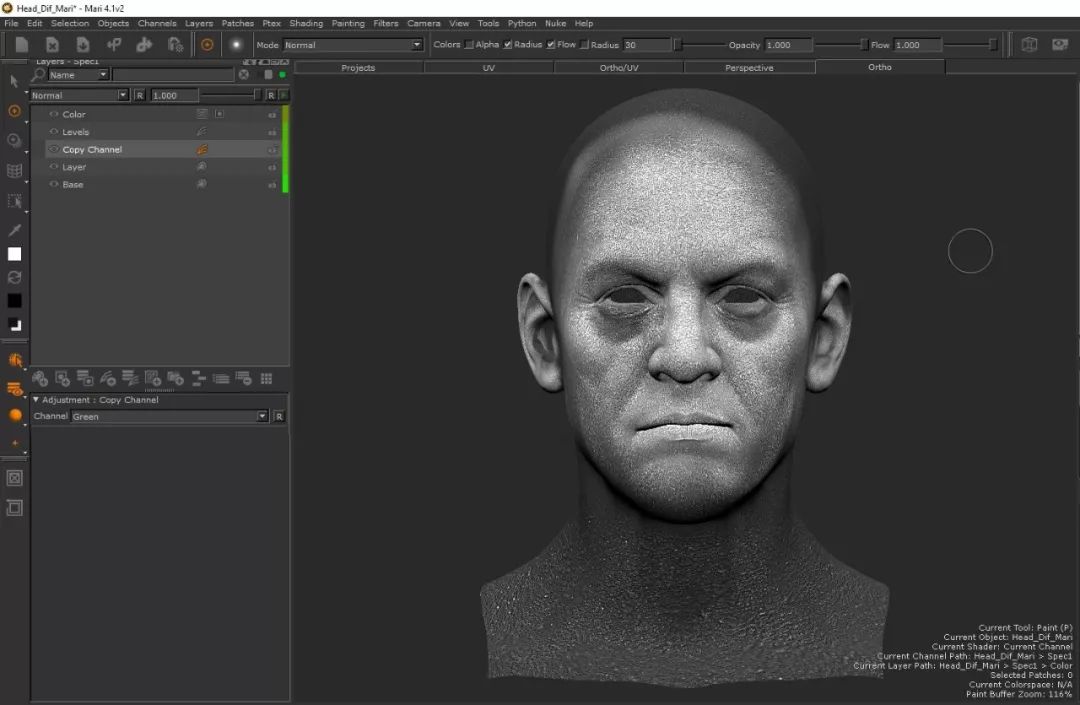This screenshot has width=1080, height=705.
Task: Open the brush Mode dropdown
Action: point(353,45)
